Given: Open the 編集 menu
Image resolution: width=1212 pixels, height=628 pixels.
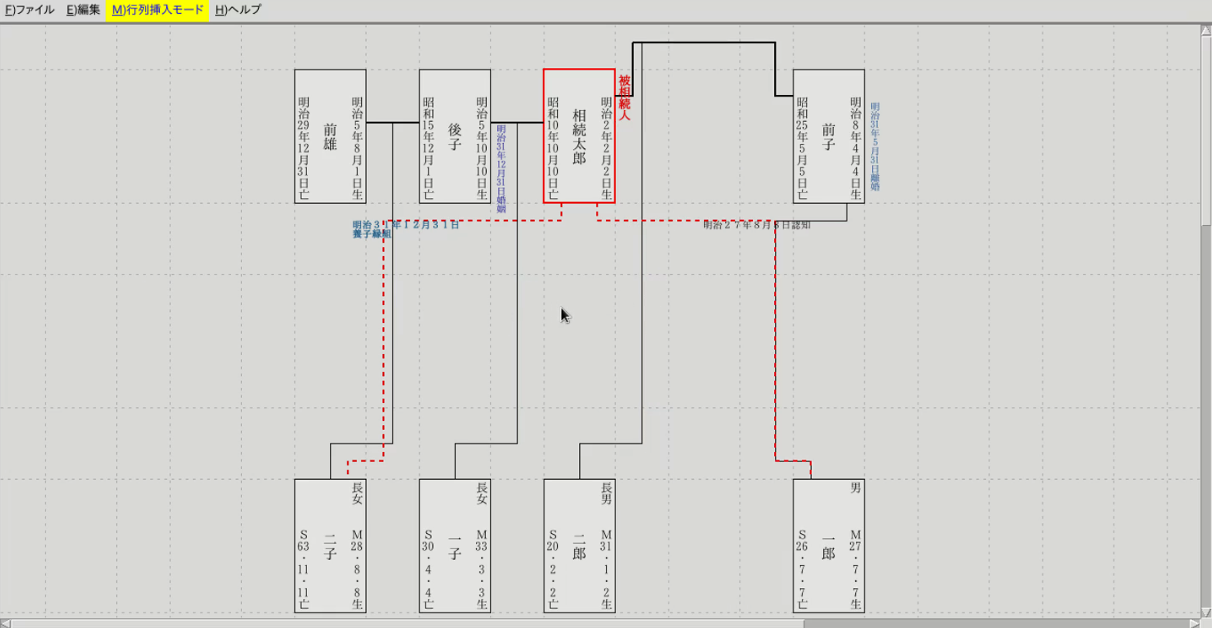Looking at the screenshot, I should pyautogui.click(x=83, y=10).
